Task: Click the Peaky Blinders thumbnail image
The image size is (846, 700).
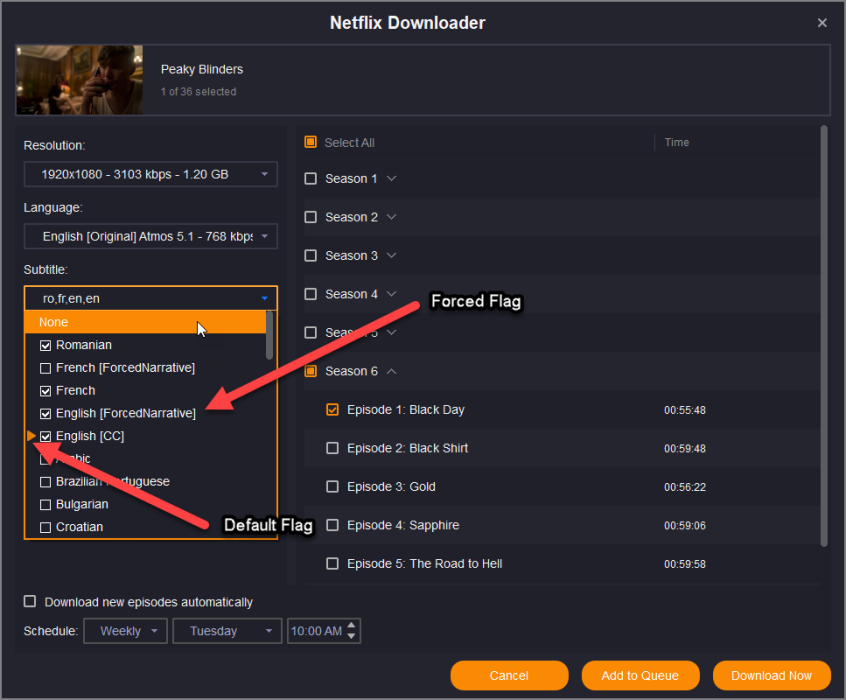Action: (80, 80)
